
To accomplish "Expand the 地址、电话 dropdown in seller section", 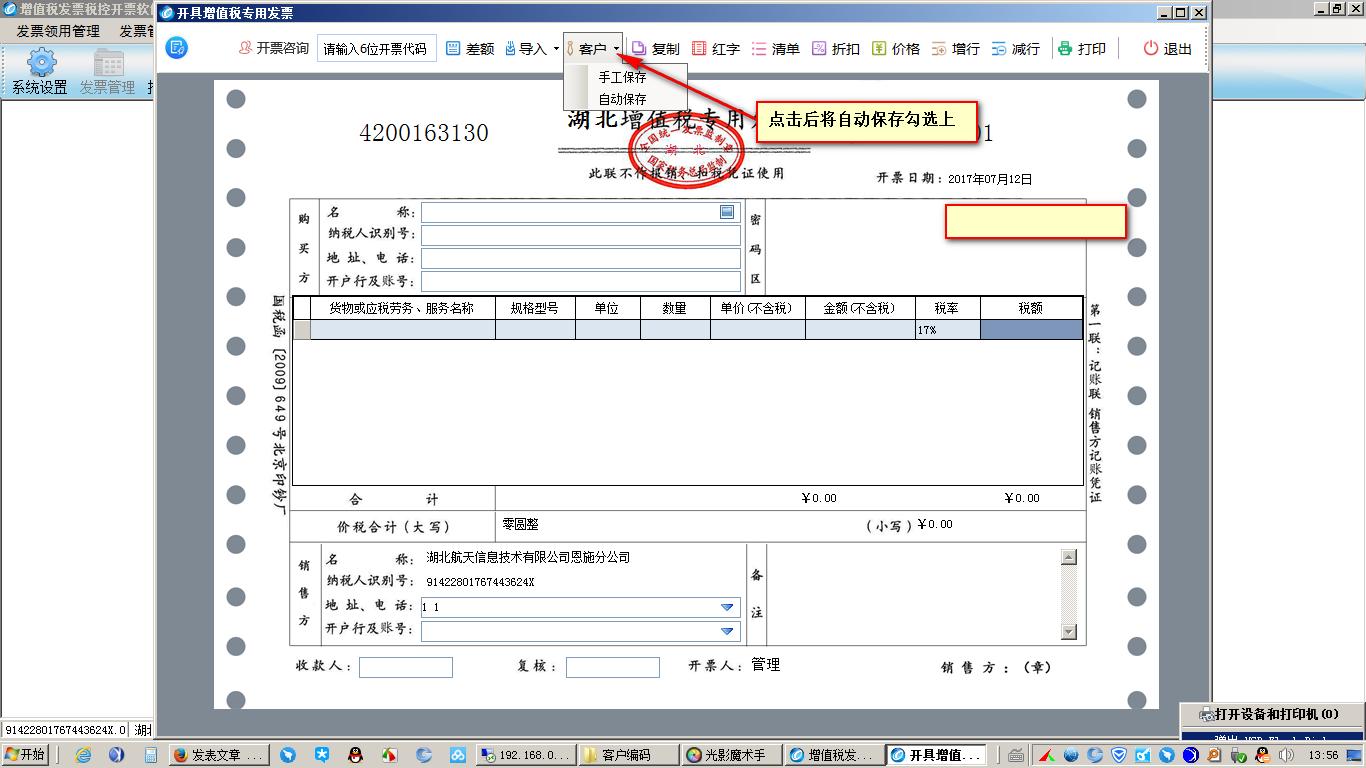I will coord(727,607).
